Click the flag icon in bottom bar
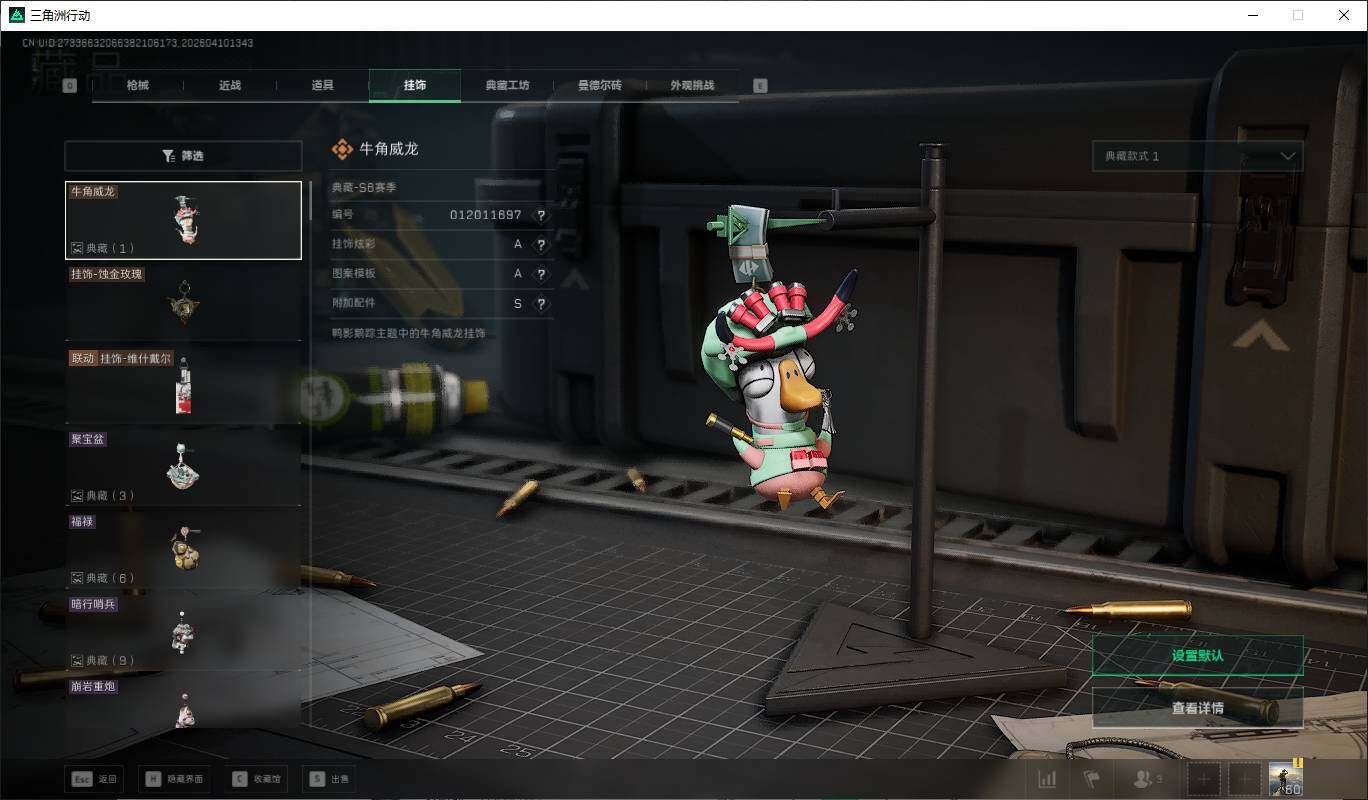1368x800 pixels. click(1091, 779)
